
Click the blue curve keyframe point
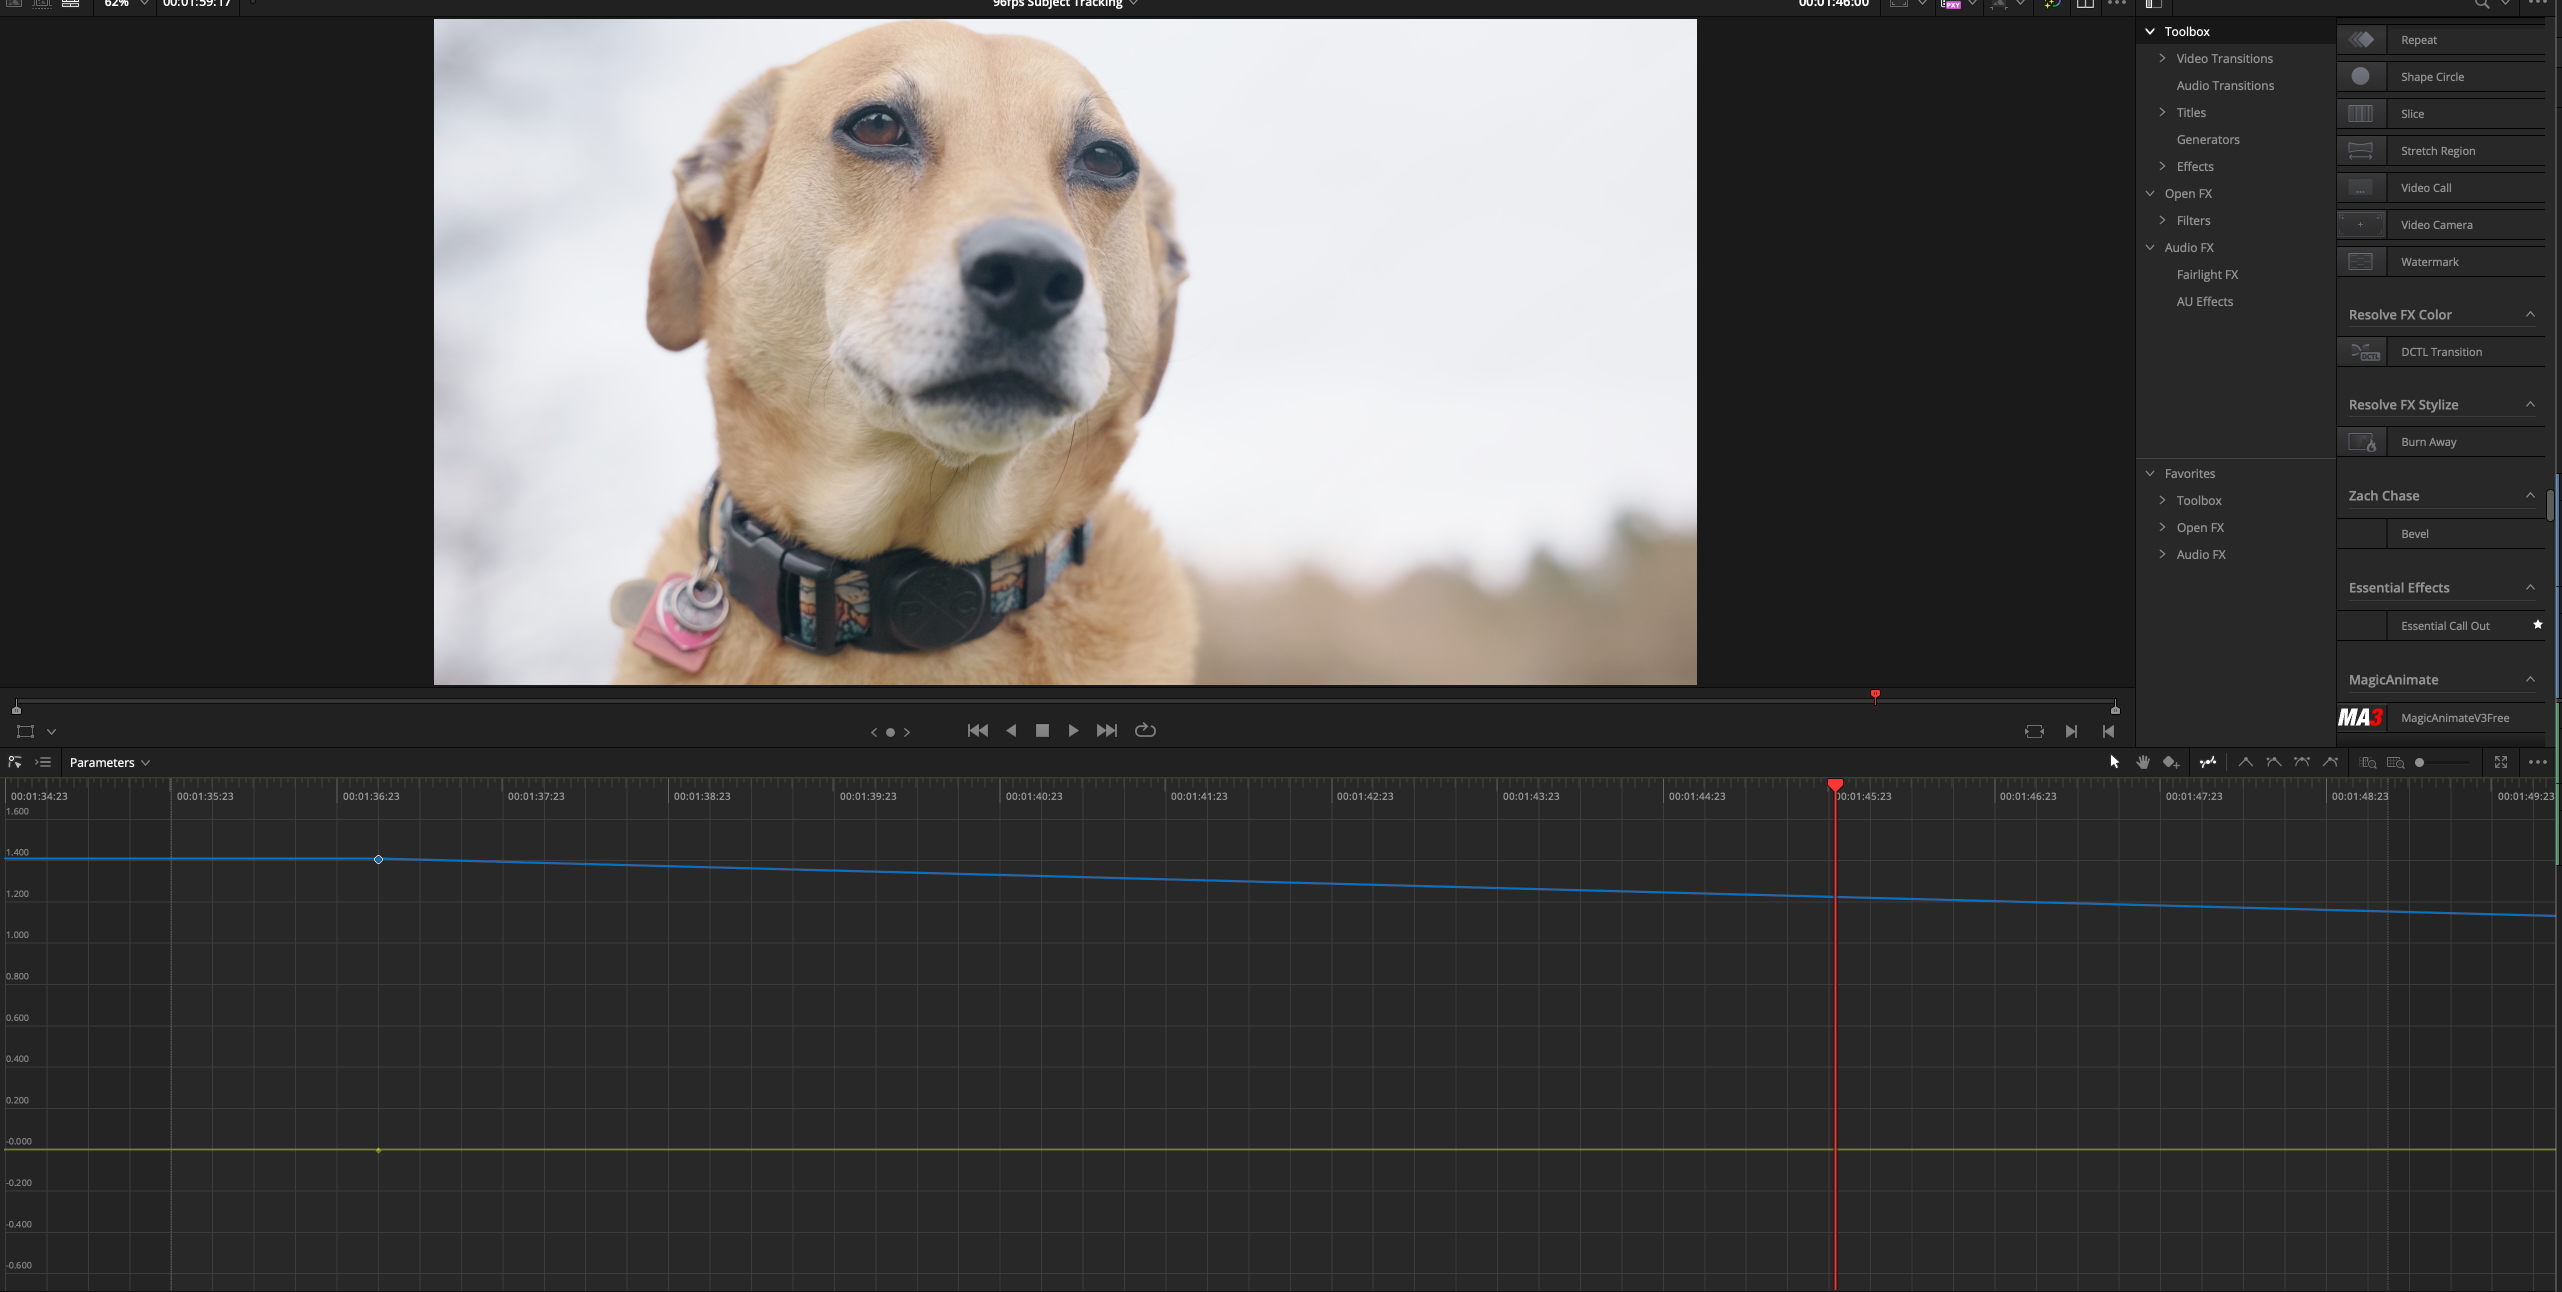[x=378, y=860]
